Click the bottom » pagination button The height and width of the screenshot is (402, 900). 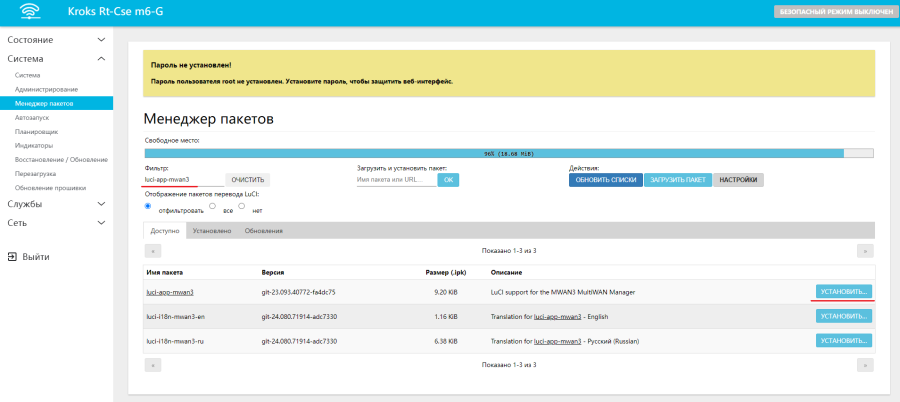coord(865,365)
